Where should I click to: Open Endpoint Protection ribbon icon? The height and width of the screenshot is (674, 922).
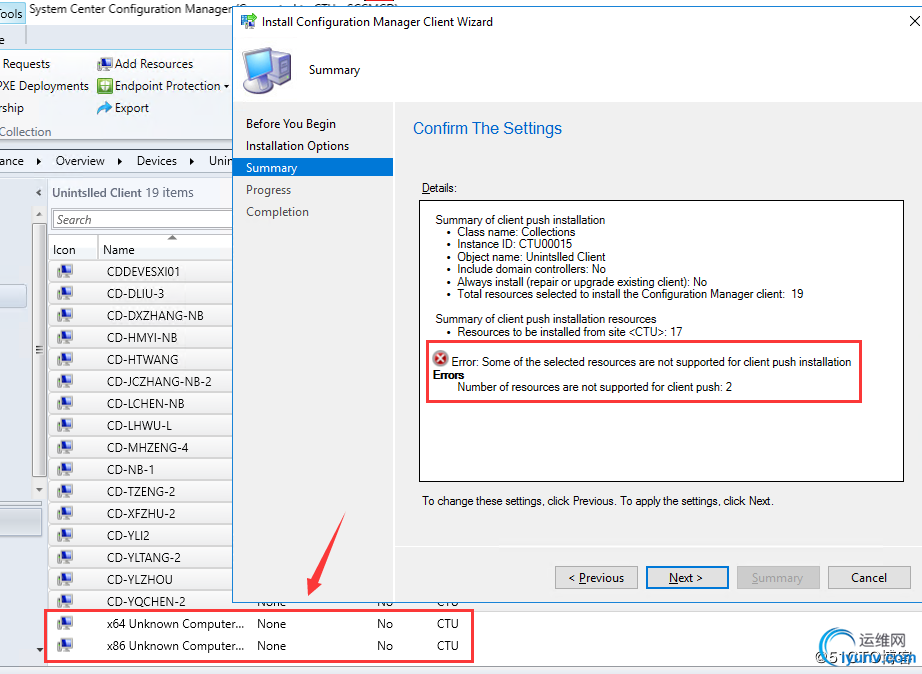104,86
